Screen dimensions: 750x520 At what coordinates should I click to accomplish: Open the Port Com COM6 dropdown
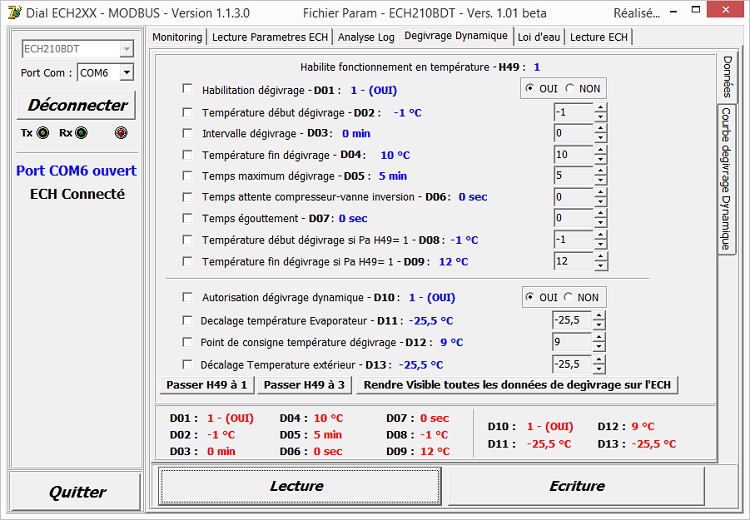click(126, 73)
